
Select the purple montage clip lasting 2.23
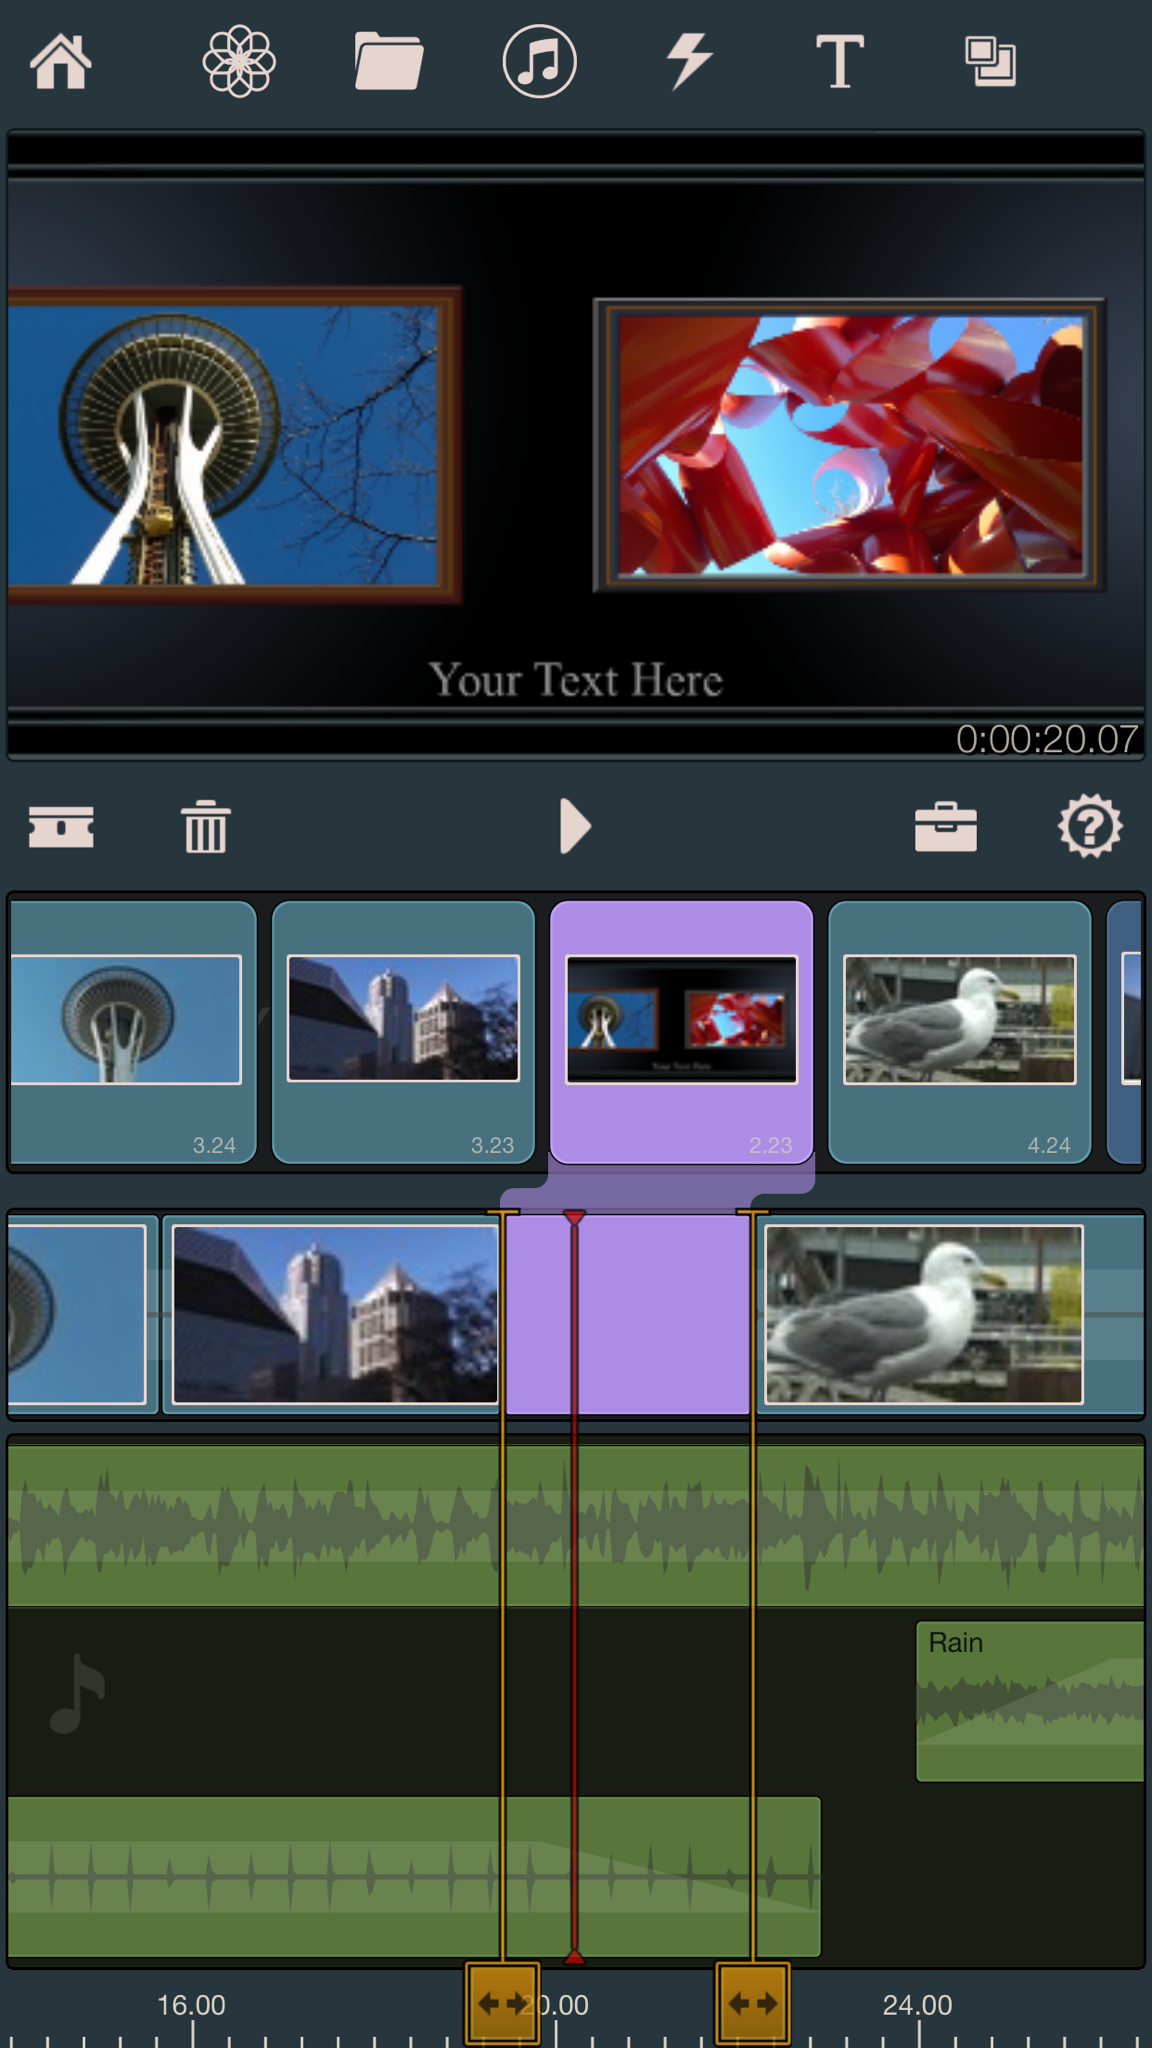click(x=681, y=1032)
